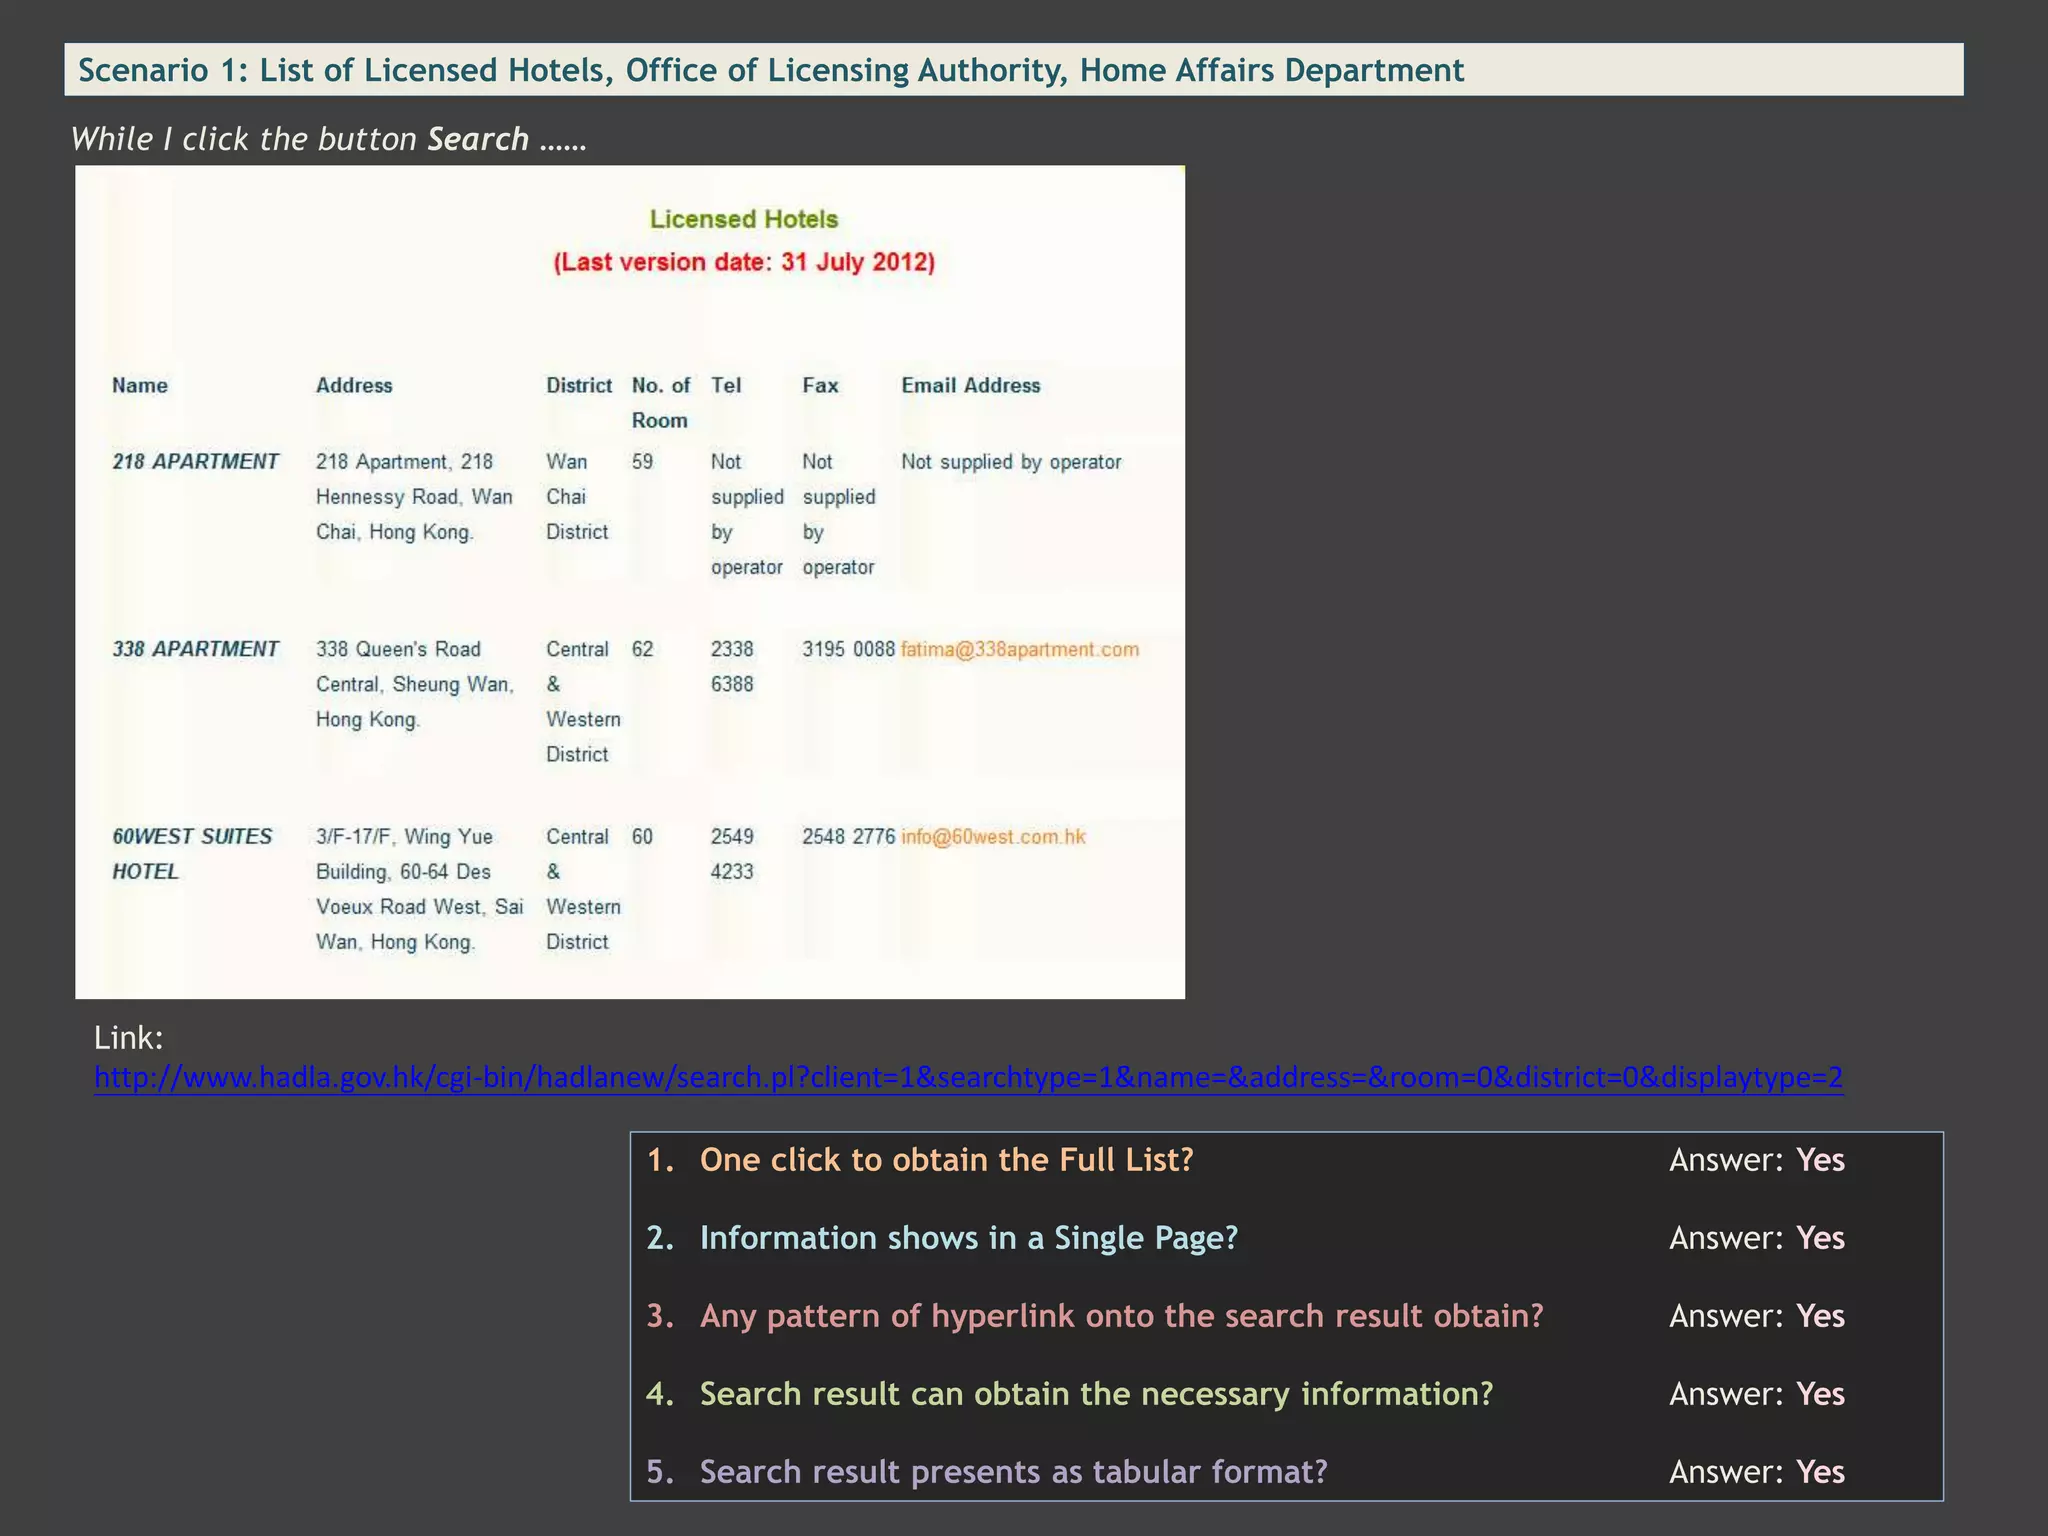Click the Wan Chai District cell
Image resolution: width=2048 pixels, height=1536 pixels.
coord(577,497)
